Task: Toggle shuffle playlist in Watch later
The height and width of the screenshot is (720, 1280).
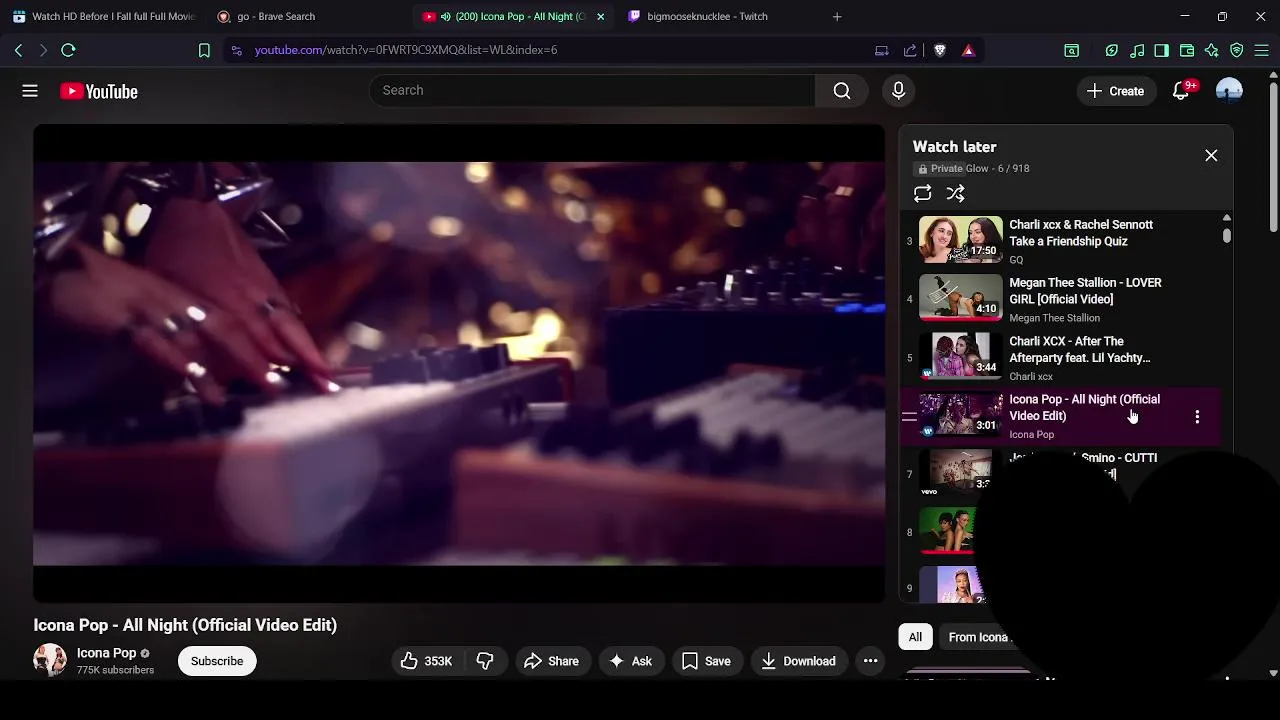Action: pos(956,194)
